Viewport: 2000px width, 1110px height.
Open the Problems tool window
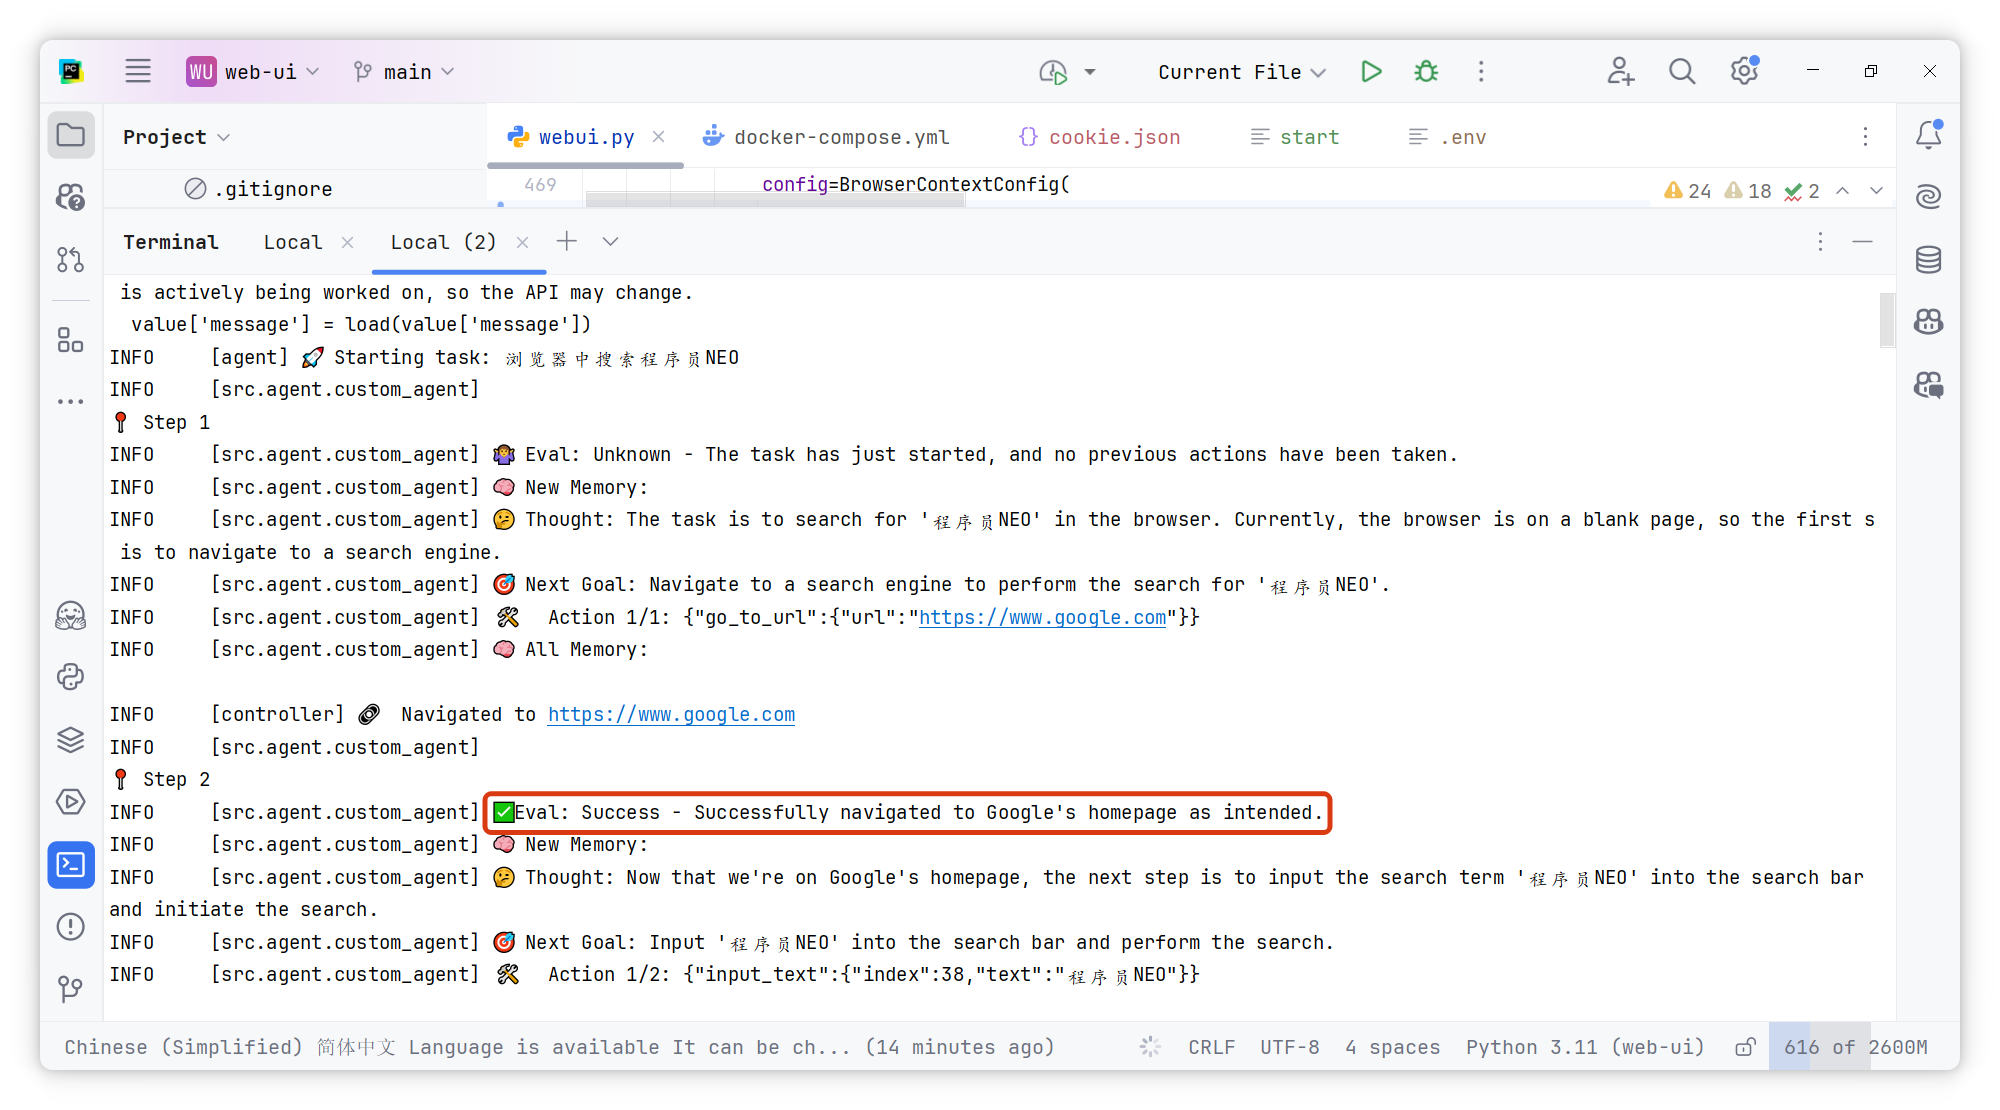pos(71,927)
